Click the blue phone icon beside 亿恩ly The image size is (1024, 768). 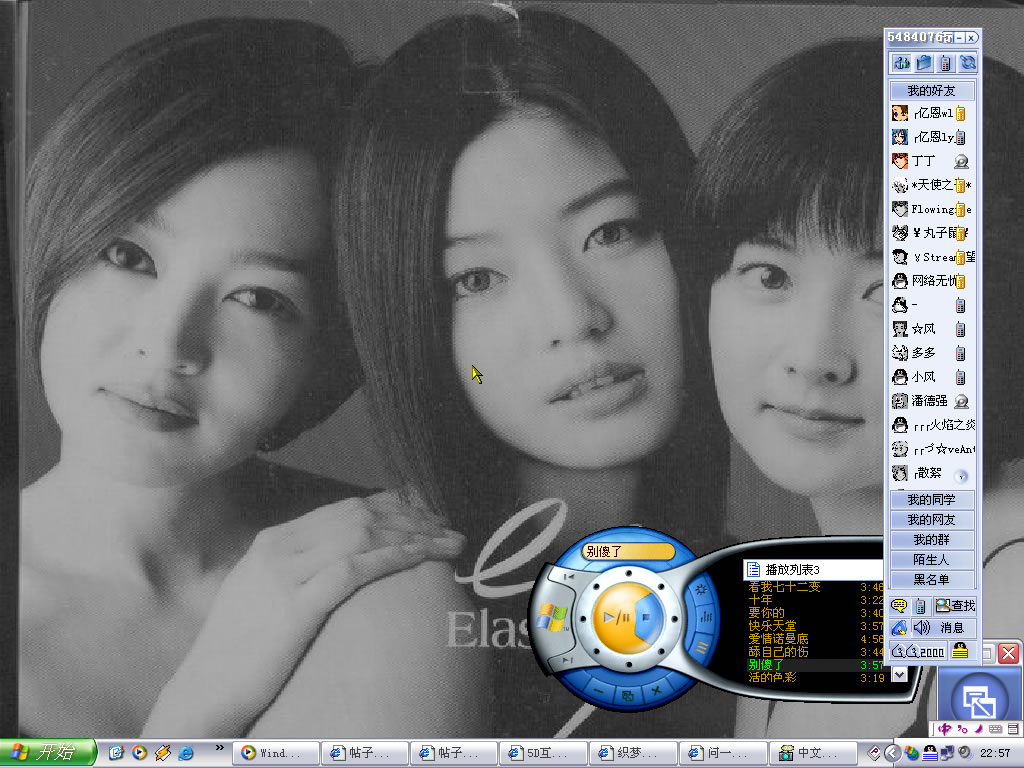[960, 137]
